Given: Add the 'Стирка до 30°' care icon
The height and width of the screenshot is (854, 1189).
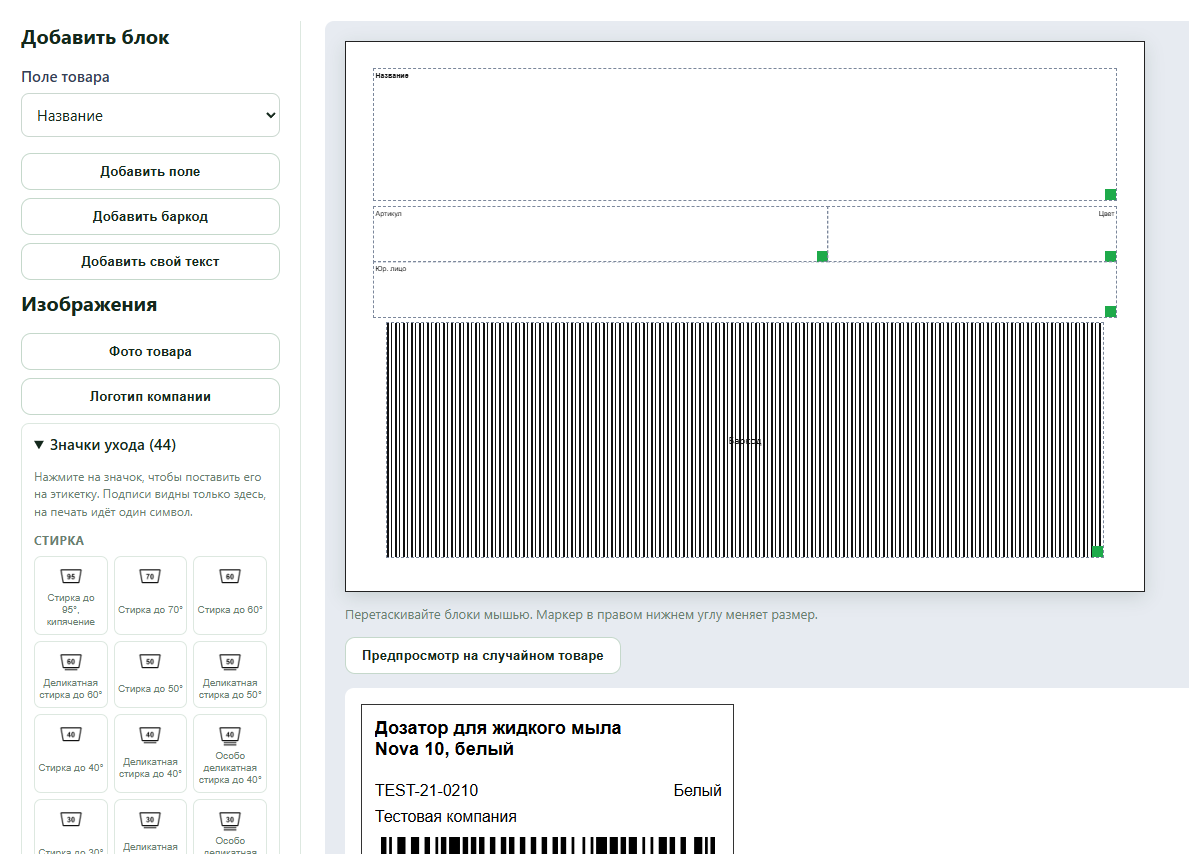Looking at the screenshot, I should (x=71, y=827).
